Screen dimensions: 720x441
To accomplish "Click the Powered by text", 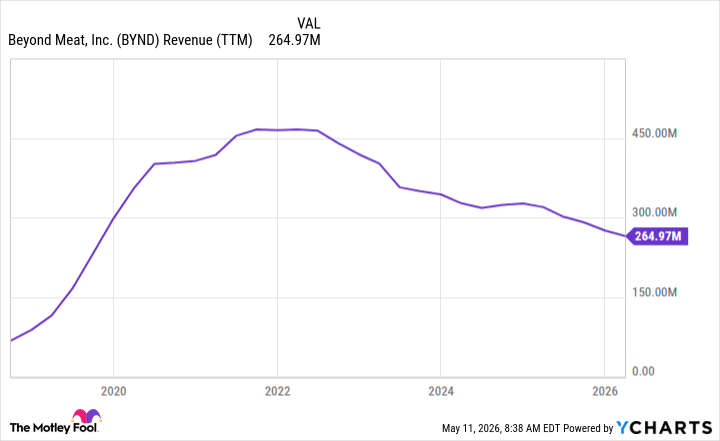I will (x=588, y=429).
